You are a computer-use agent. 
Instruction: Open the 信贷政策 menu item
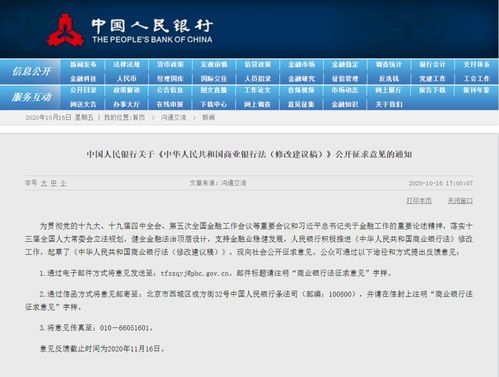coord(258,64)
